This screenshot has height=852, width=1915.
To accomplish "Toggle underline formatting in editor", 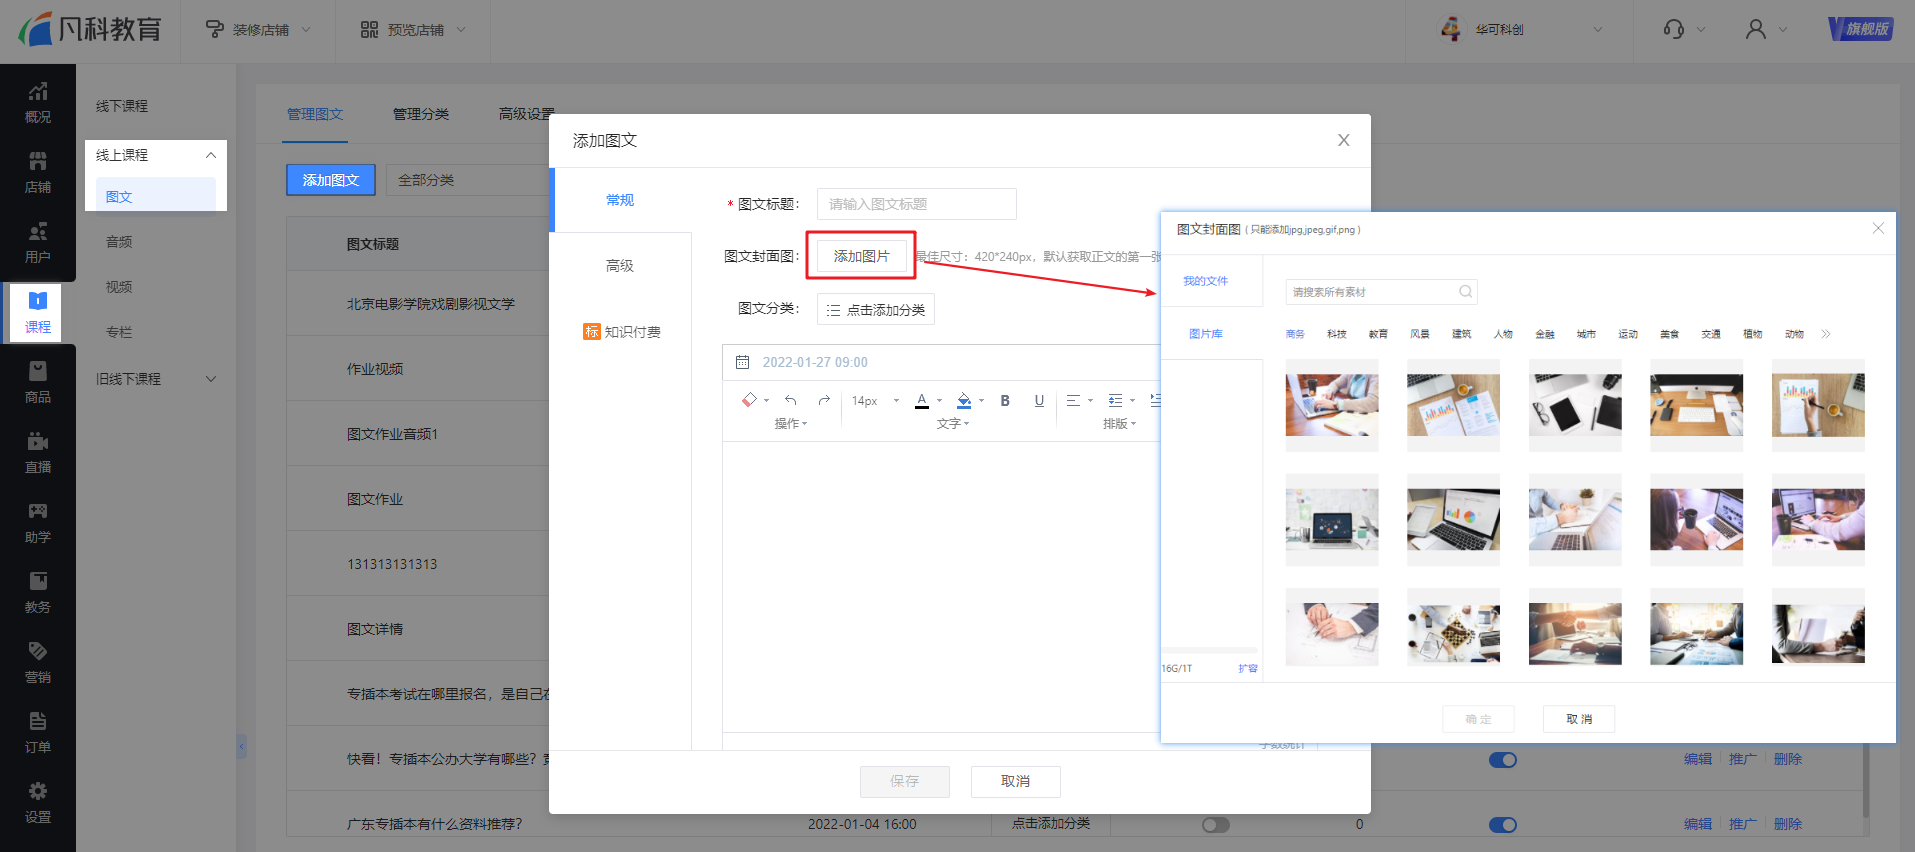I will [x=1039, y=400].
